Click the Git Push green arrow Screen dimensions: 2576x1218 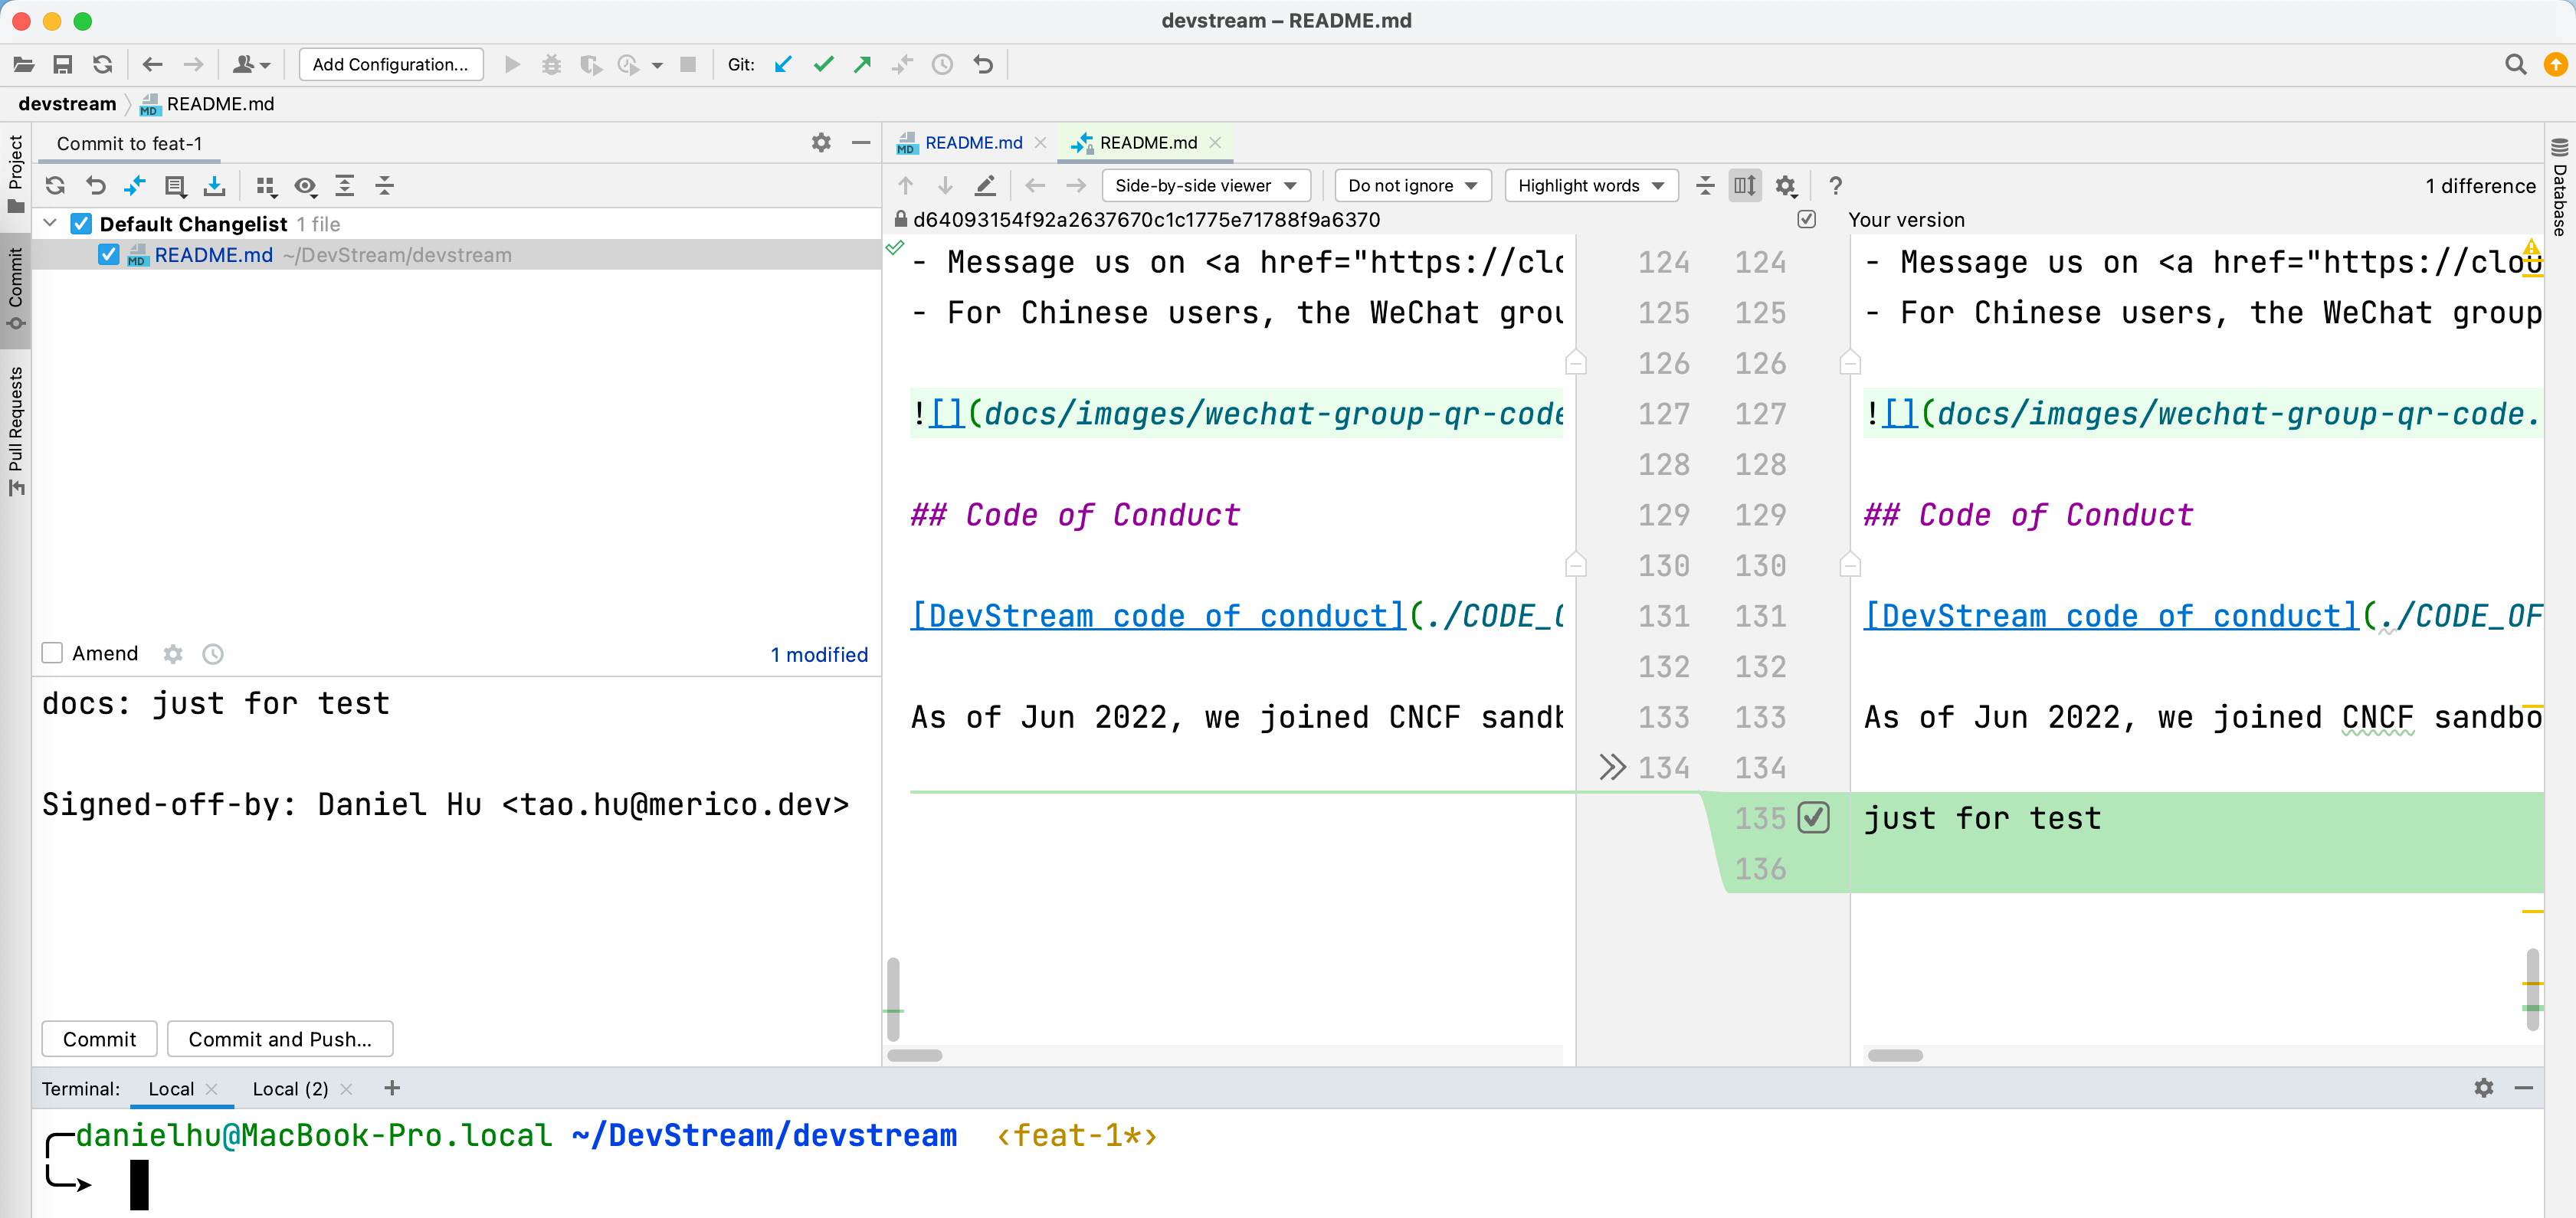click(x=862, y=65)
